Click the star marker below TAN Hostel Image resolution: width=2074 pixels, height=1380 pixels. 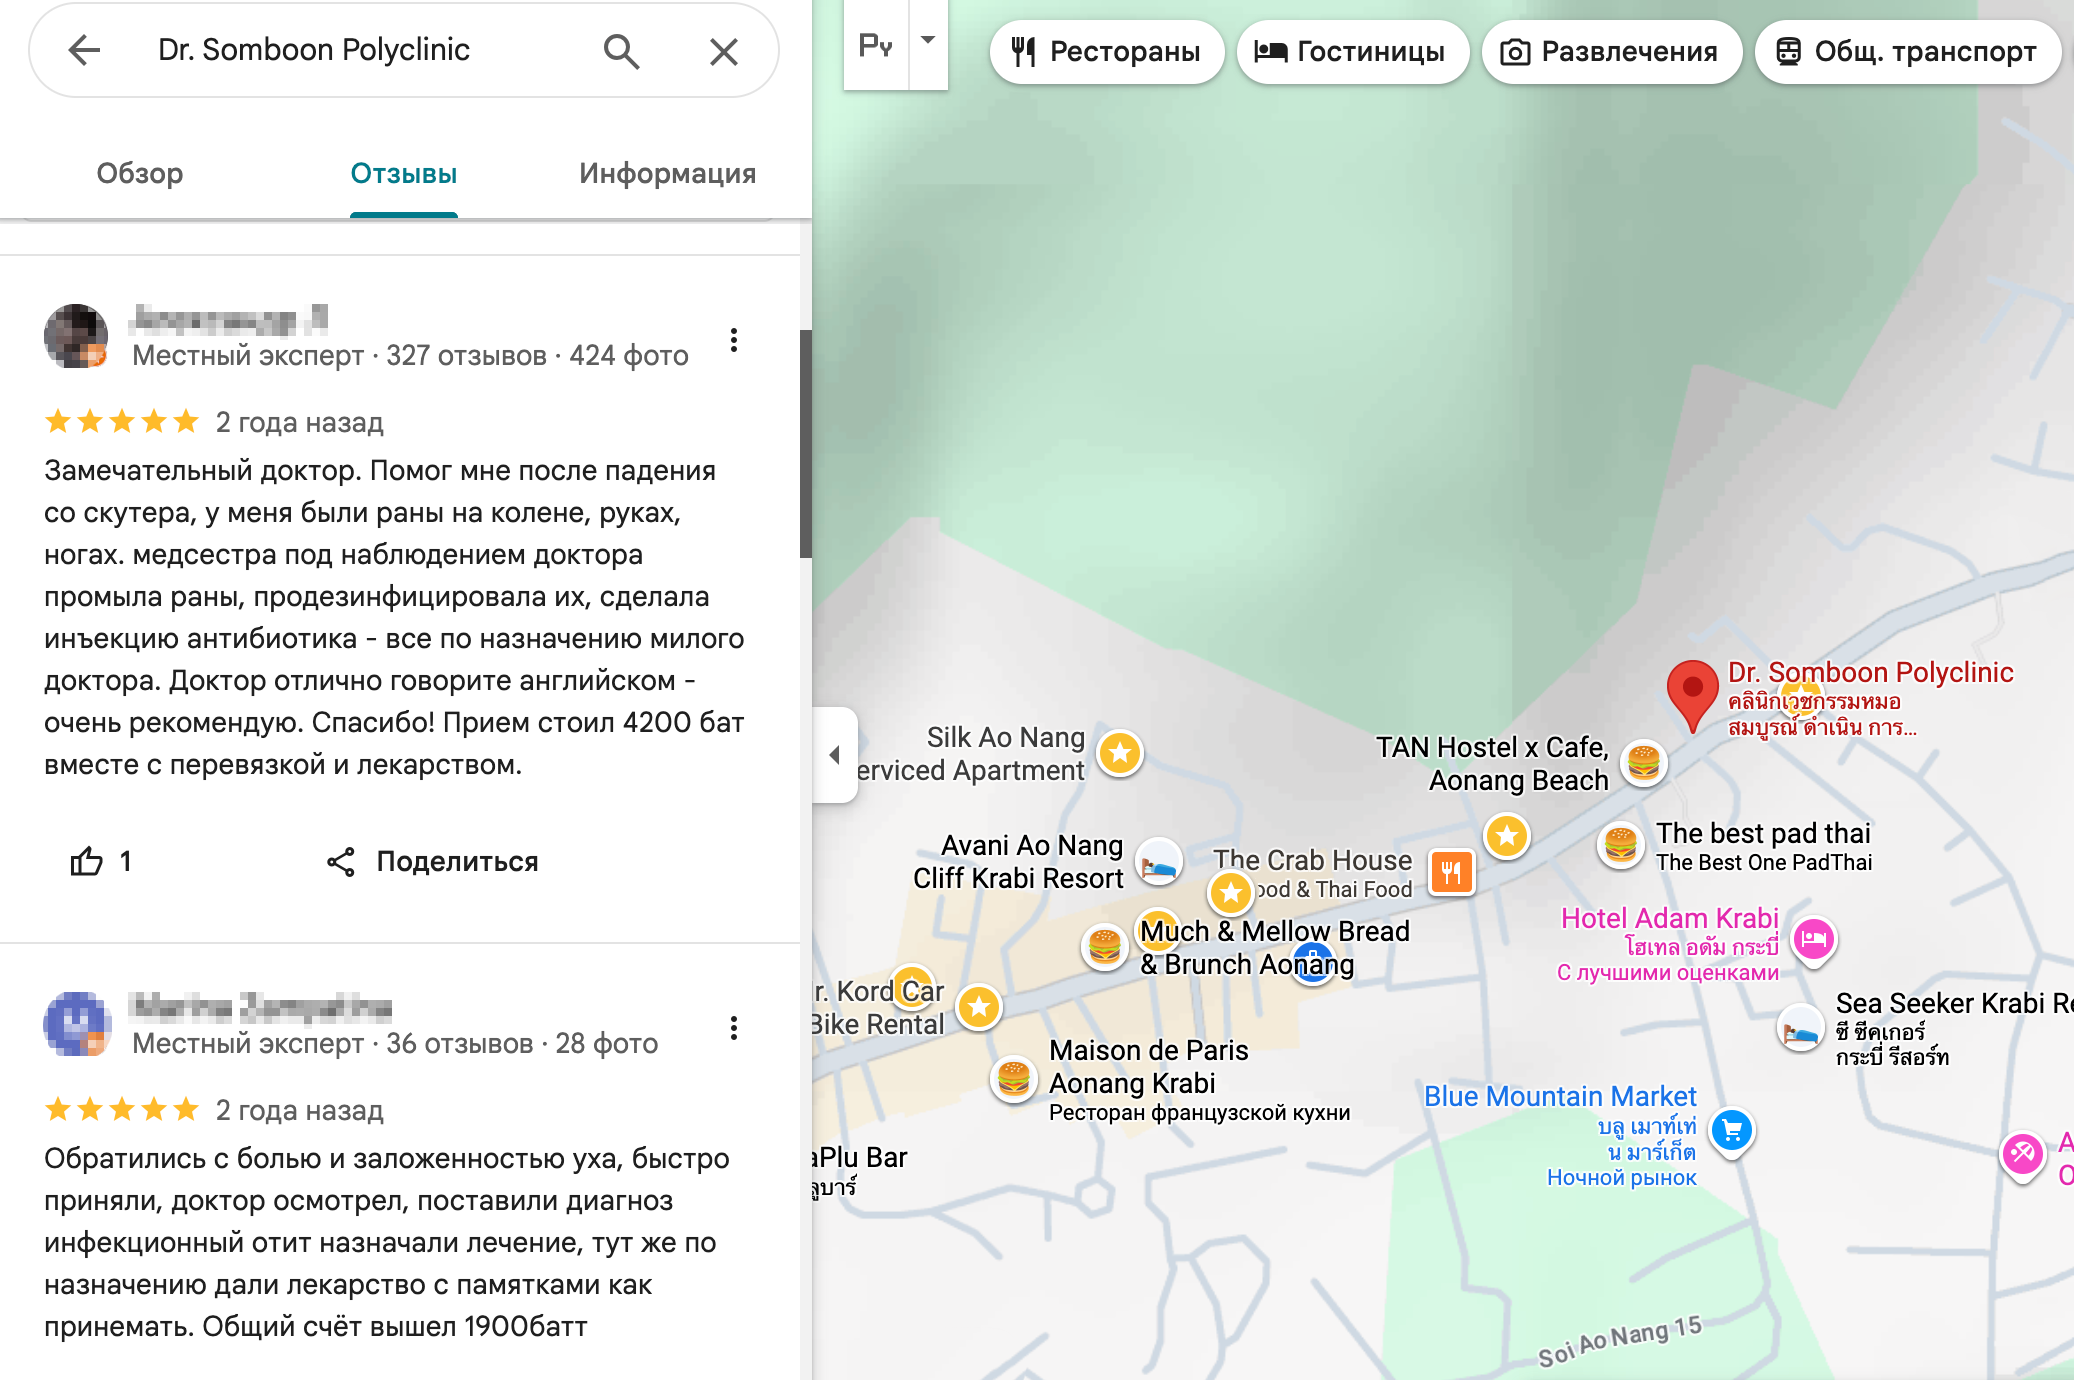(1507, 835)
